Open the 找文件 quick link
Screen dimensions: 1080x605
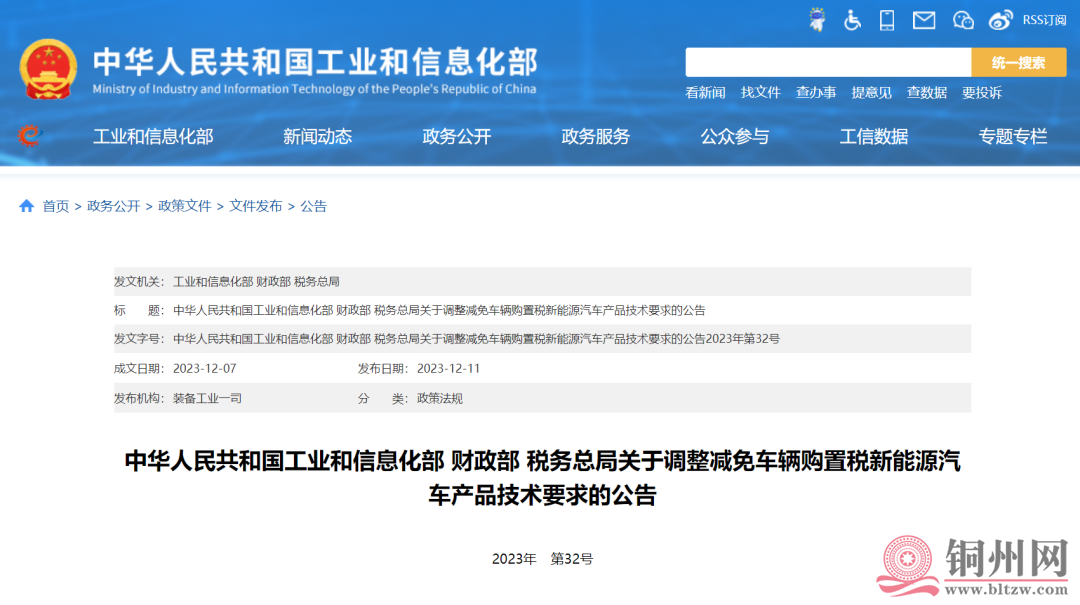point(760,92)
